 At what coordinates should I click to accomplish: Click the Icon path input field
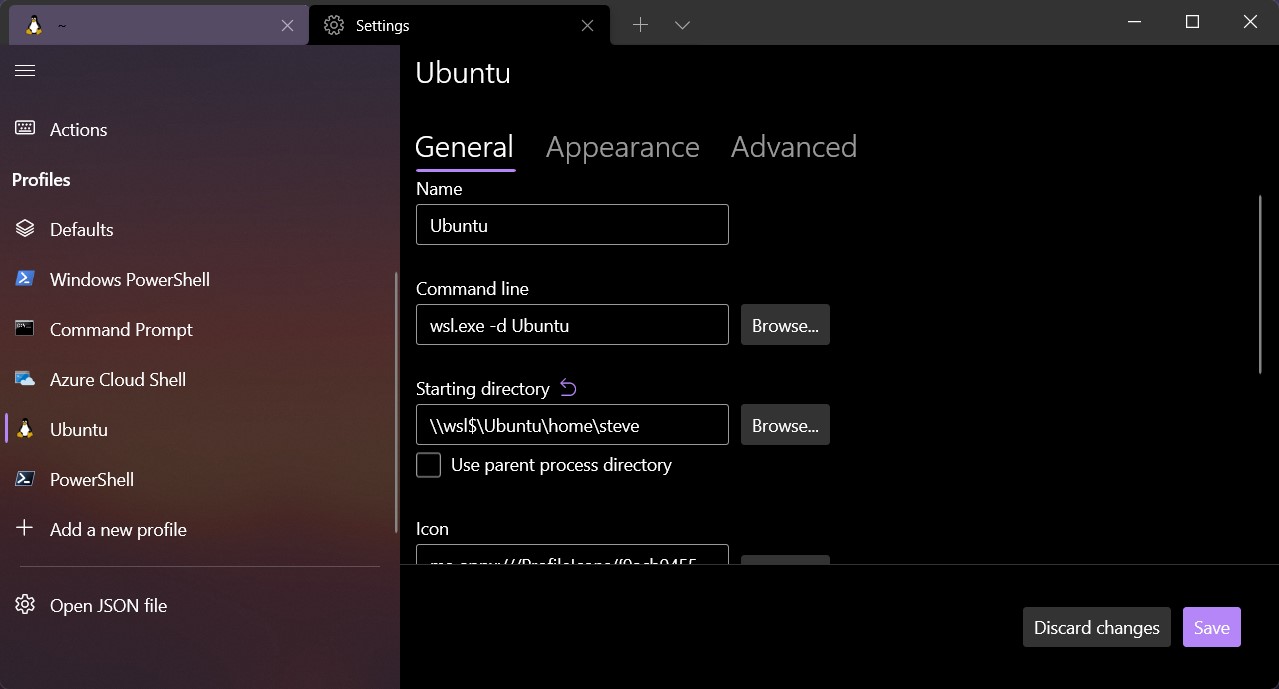pyautogui.click(x=572, y=554)
